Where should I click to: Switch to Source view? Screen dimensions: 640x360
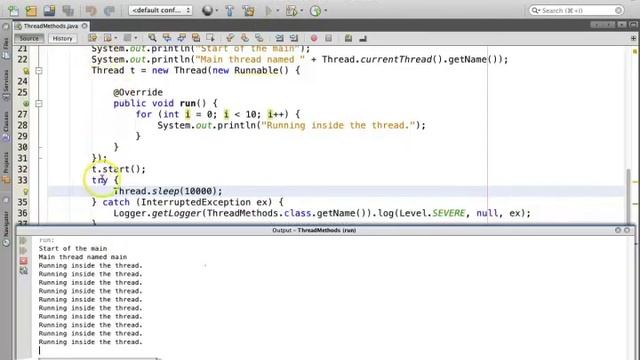pos(29,38)
